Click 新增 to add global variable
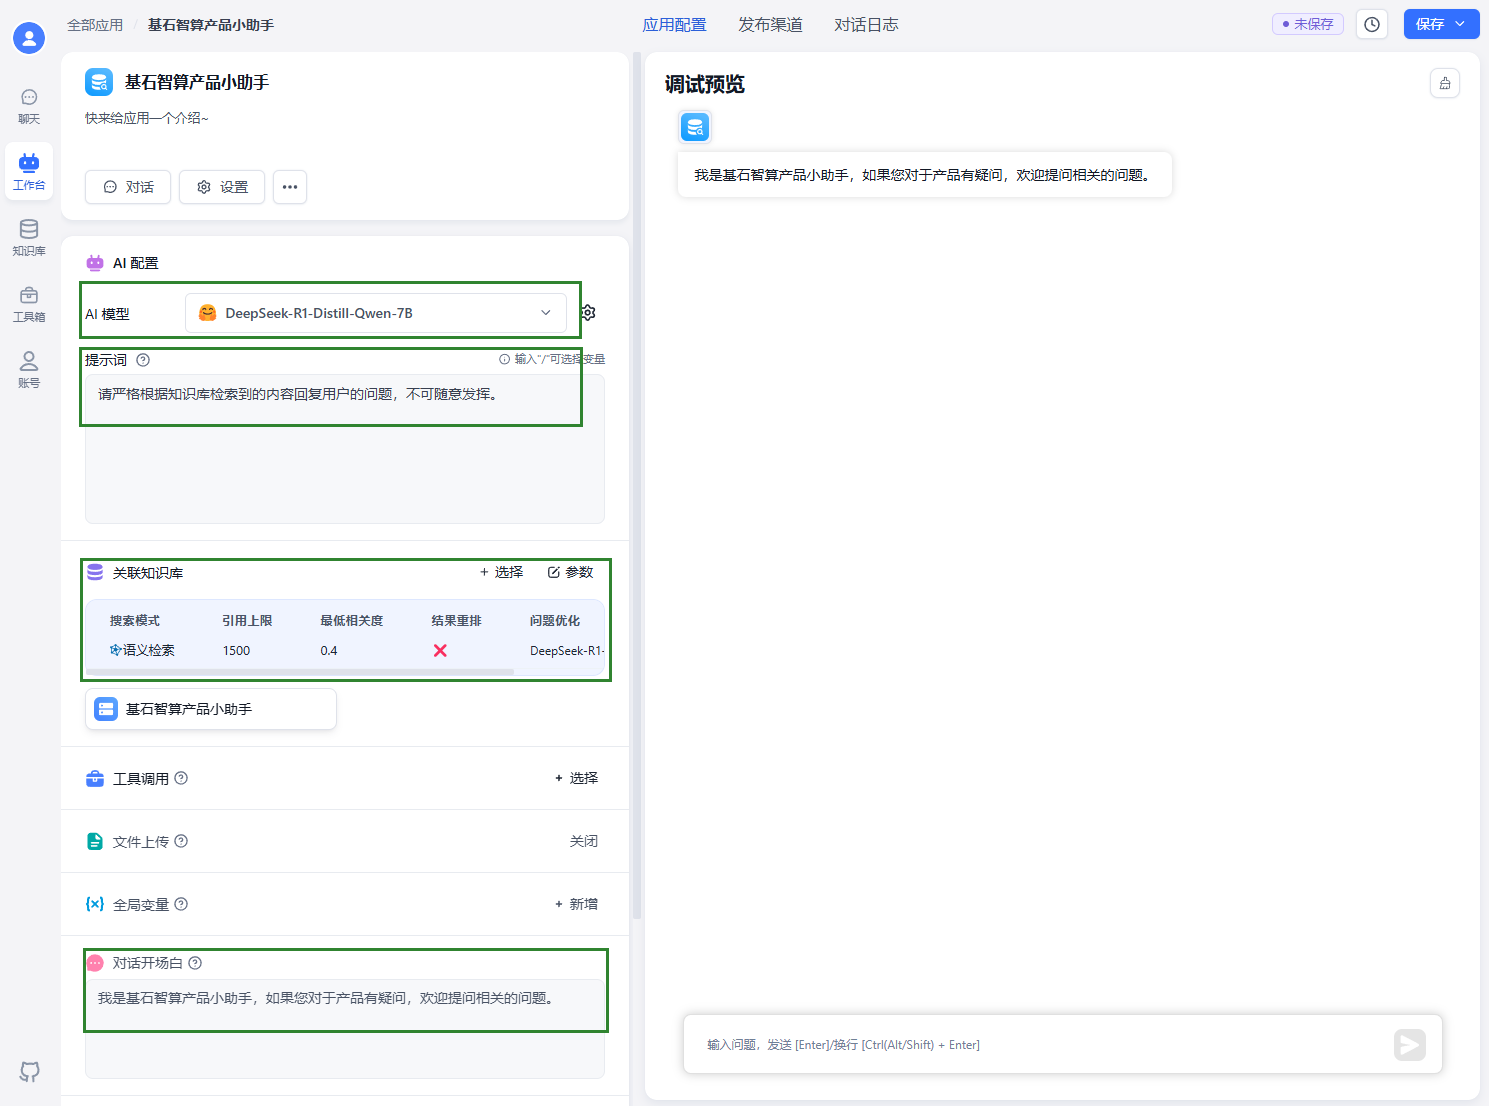1489x1106 pixels. point(576,904)
